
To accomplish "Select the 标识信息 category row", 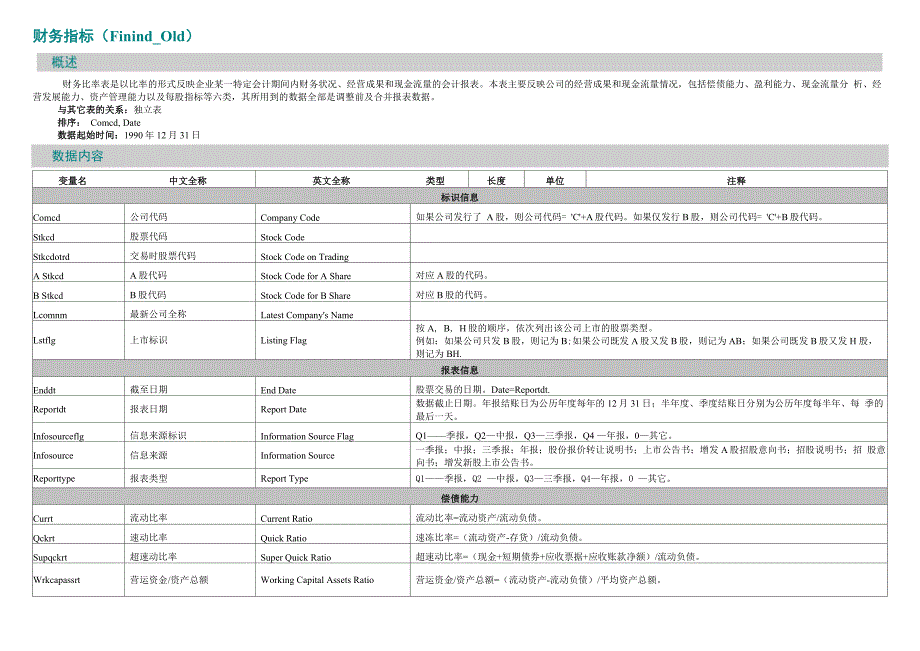I will click(x=461, y=196).
